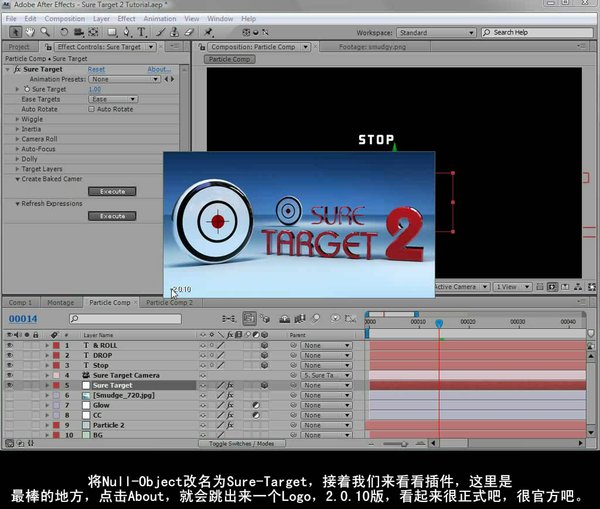Click the label color swatch of Particle 2 layer
The image size is (600, 509).
point(57,425)
